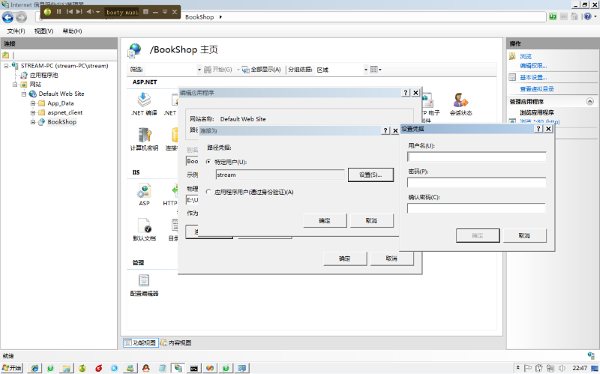This screenshot has width=600, height=374.
Task: Switch to the 功能视图 tab
Action: [140, 343]
